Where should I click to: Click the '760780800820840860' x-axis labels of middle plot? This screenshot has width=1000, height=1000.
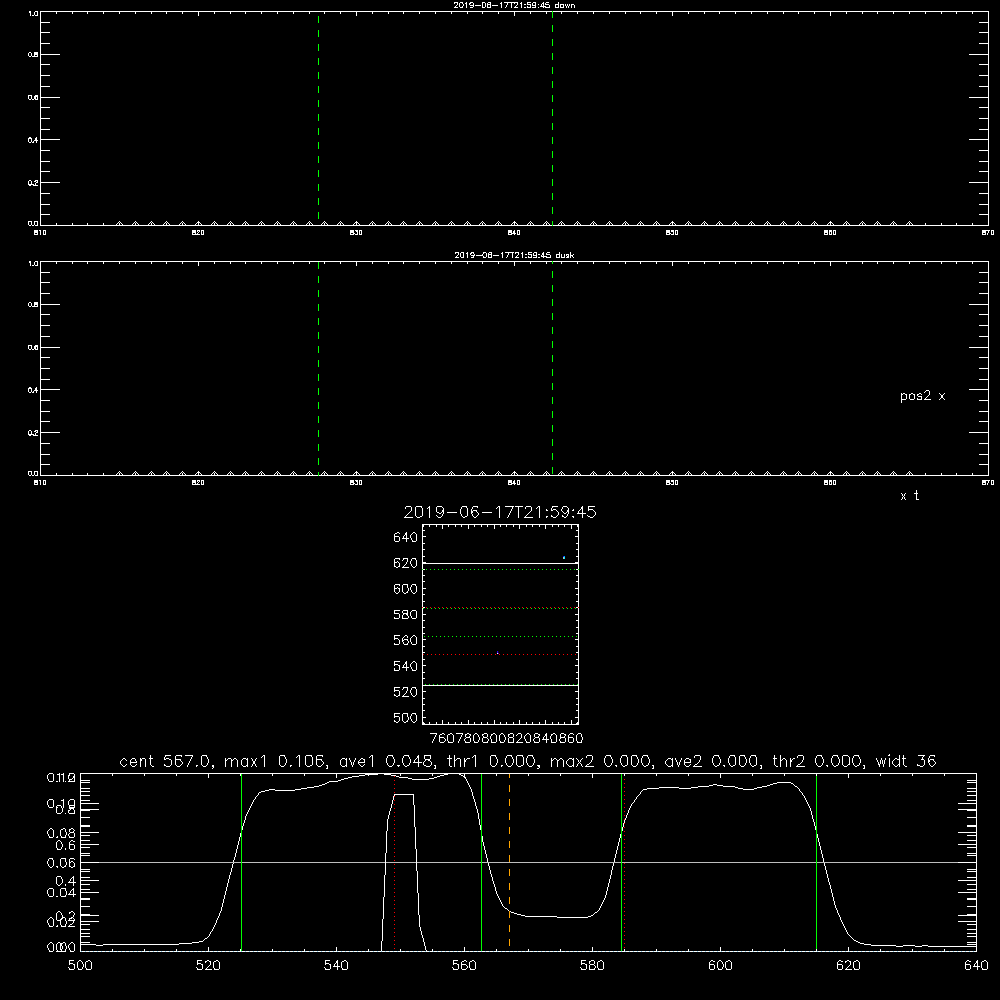point(506,738)
